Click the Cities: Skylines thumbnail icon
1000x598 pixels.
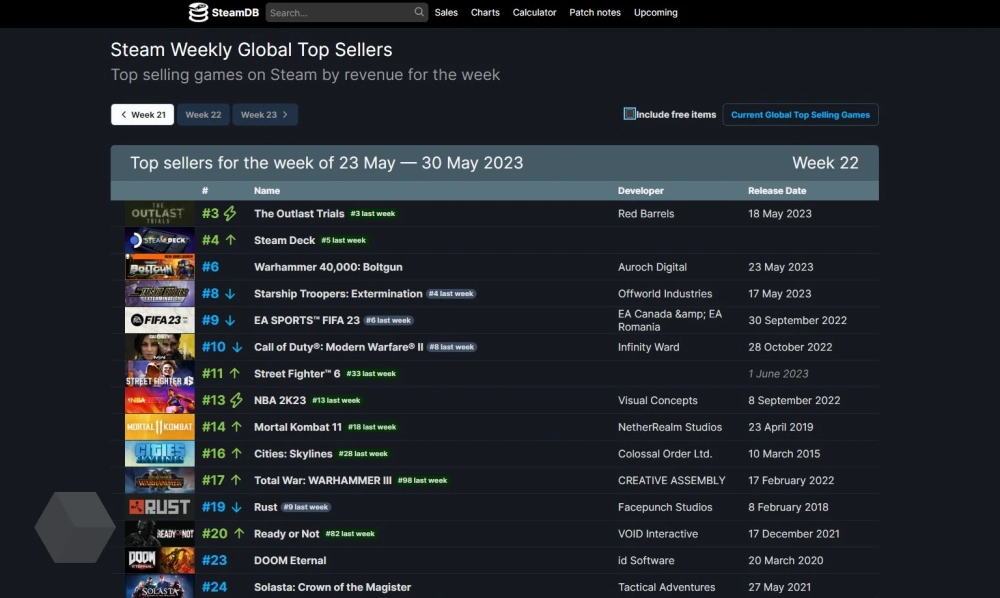tap(159, 453)
